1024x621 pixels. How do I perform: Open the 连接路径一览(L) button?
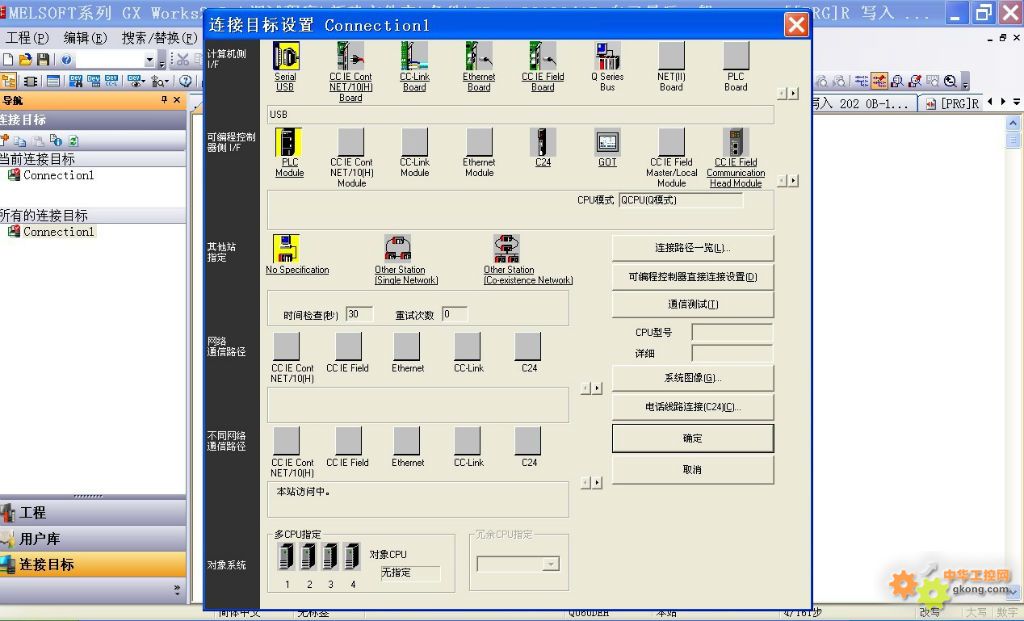(x=693, y=248)
